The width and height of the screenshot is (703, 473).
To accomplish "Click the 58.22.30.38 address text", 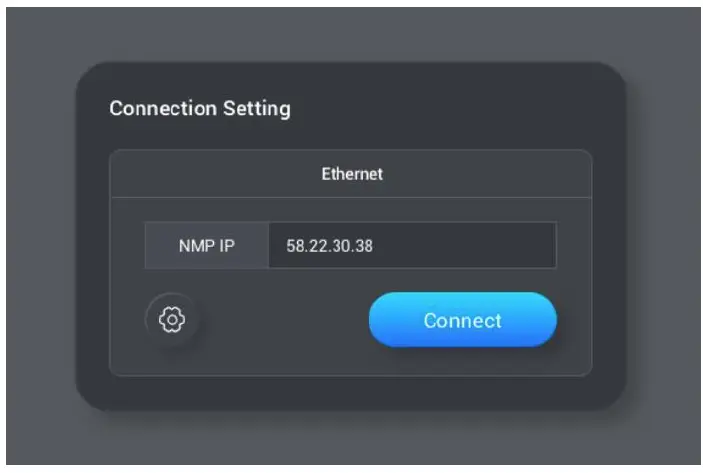I will pyautogui.click(x=330, y=245).
